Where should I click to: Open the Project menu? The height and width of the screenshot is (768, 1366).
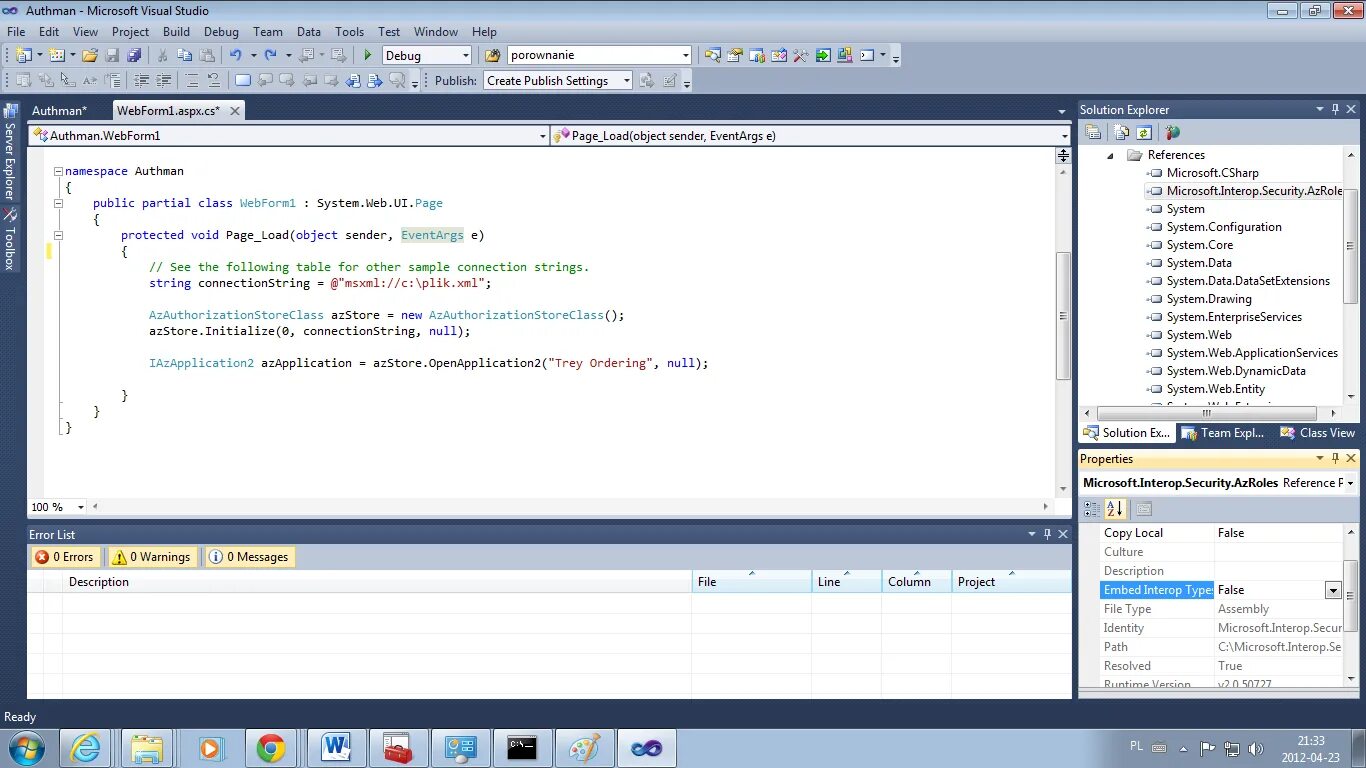click(x=130, y=32)
